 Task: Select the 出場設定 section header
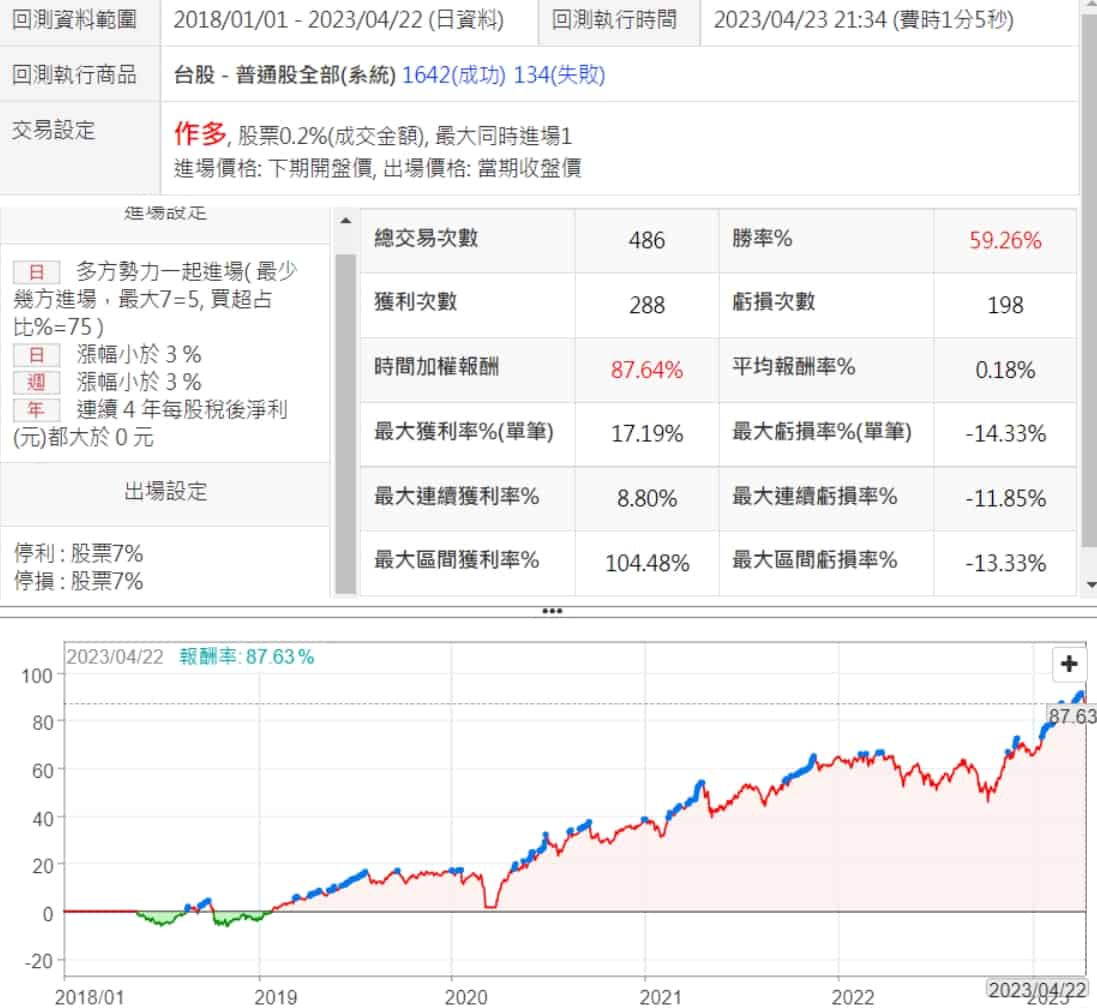click(x=166, y=491)
